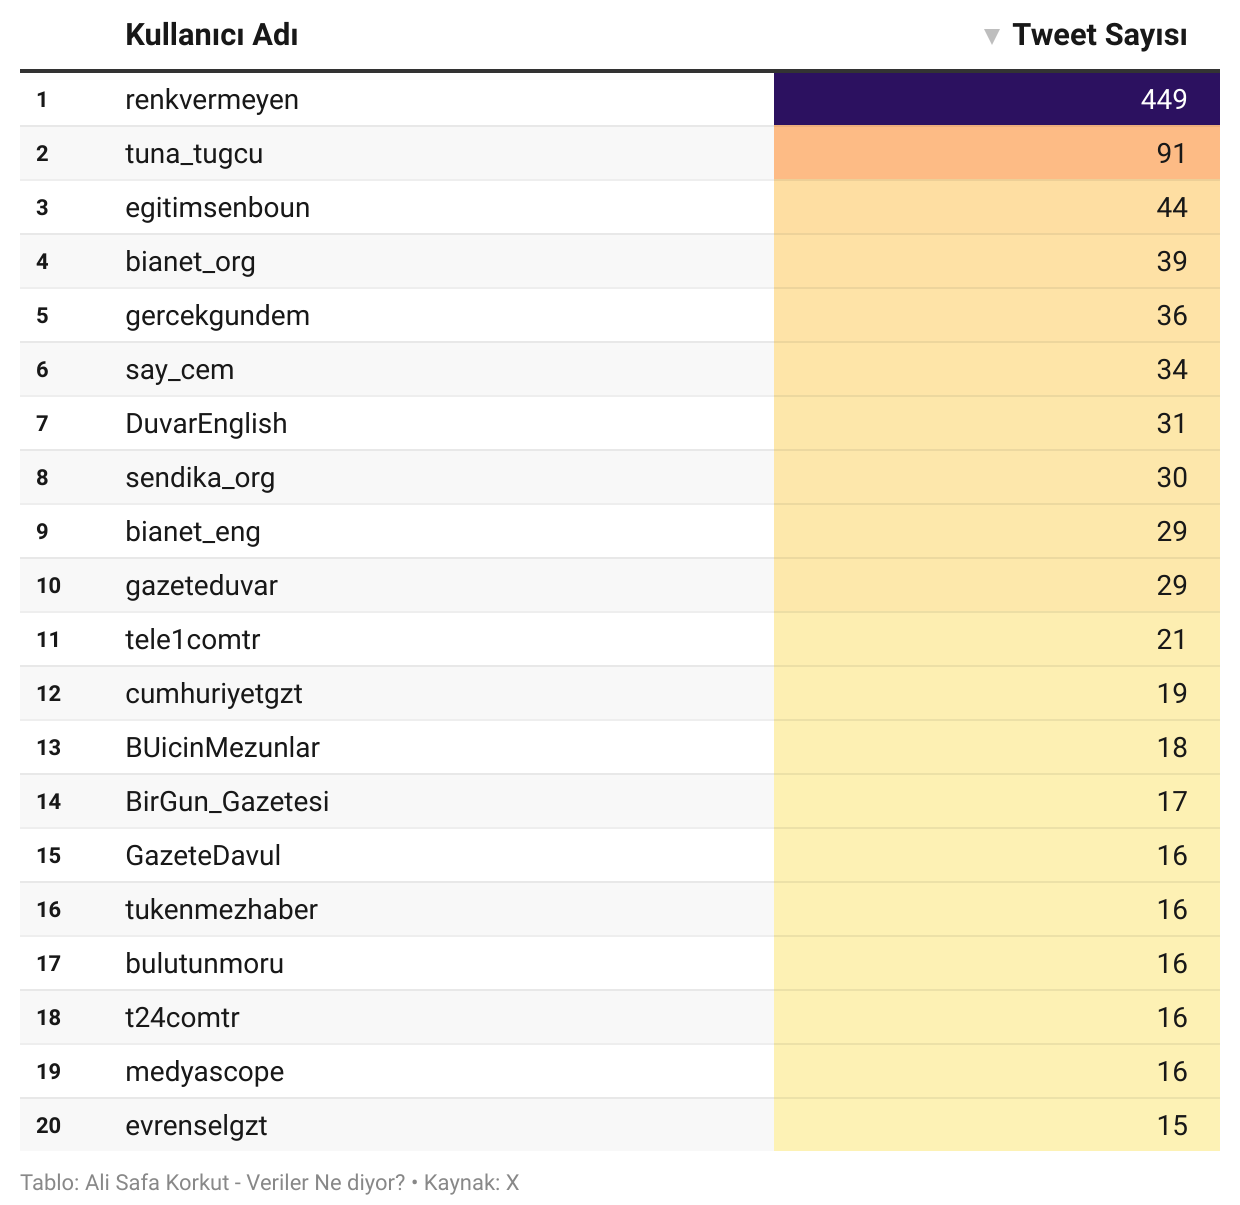Select the bianet_org entry
Viewport: 1240px width, 1205px height.
tap(190, 262)
